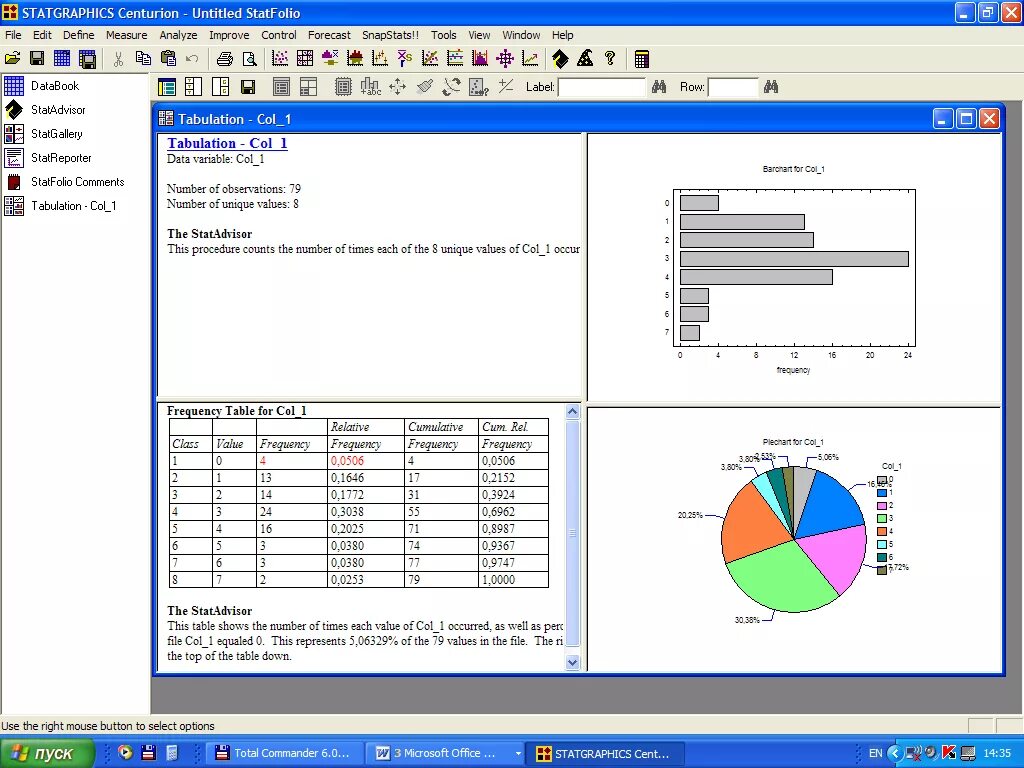The width and height of the screenshot is (1024, 768).
Task: Select table cell showing 0,1646
Action: pyautogui.click(x=366, y=477)
